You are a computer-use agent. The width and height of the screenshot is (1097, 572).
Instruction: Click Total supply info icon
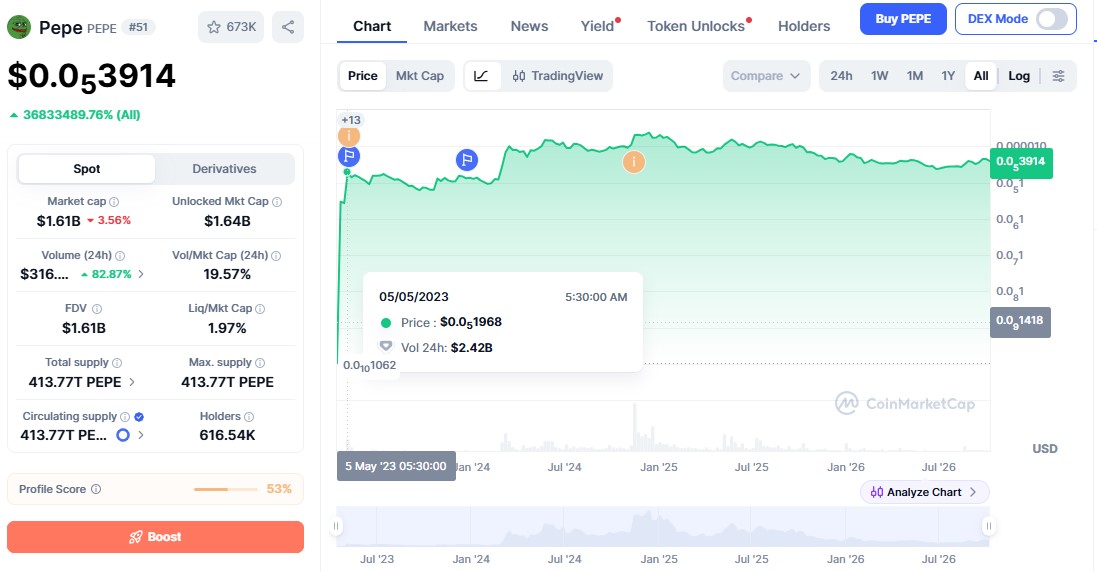tap(117, 363)
